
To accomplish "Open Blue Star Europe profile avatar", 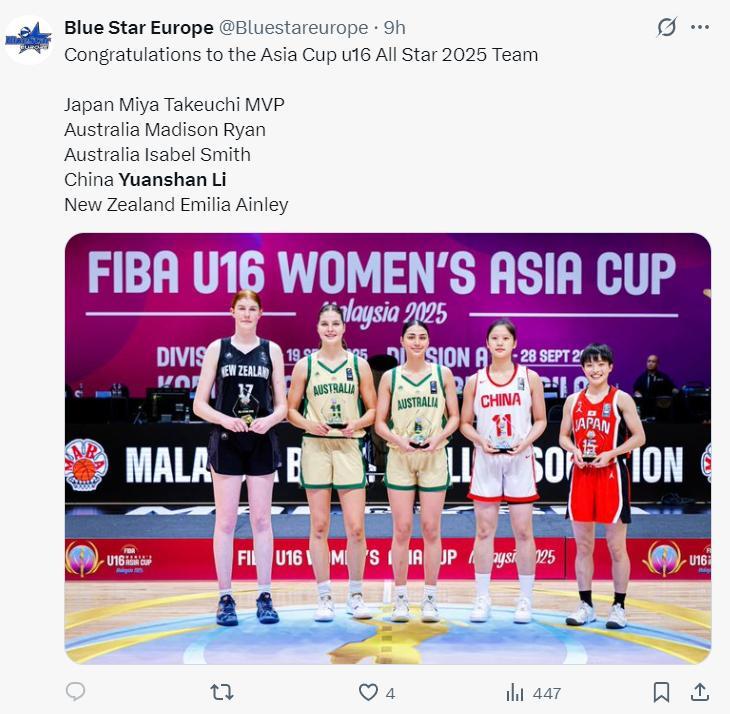I will click(x=29, y=40).
